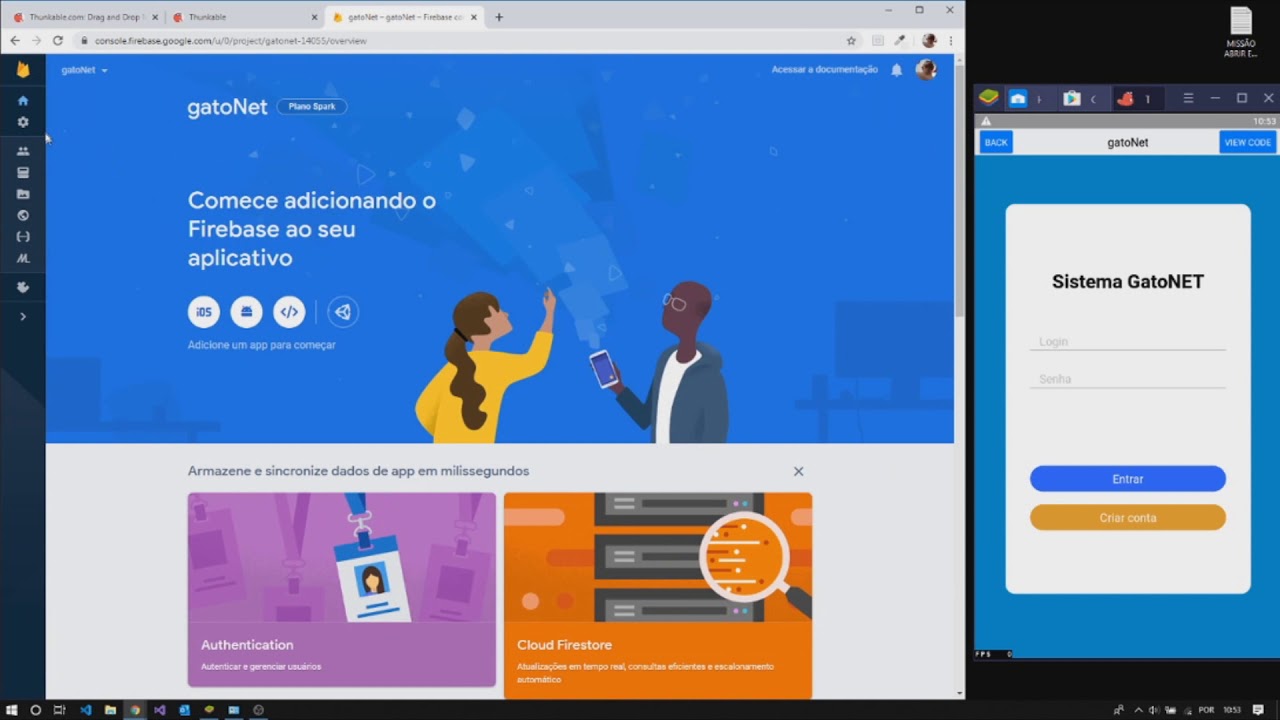Click the Criar conta button

(x=1128, y=517)
